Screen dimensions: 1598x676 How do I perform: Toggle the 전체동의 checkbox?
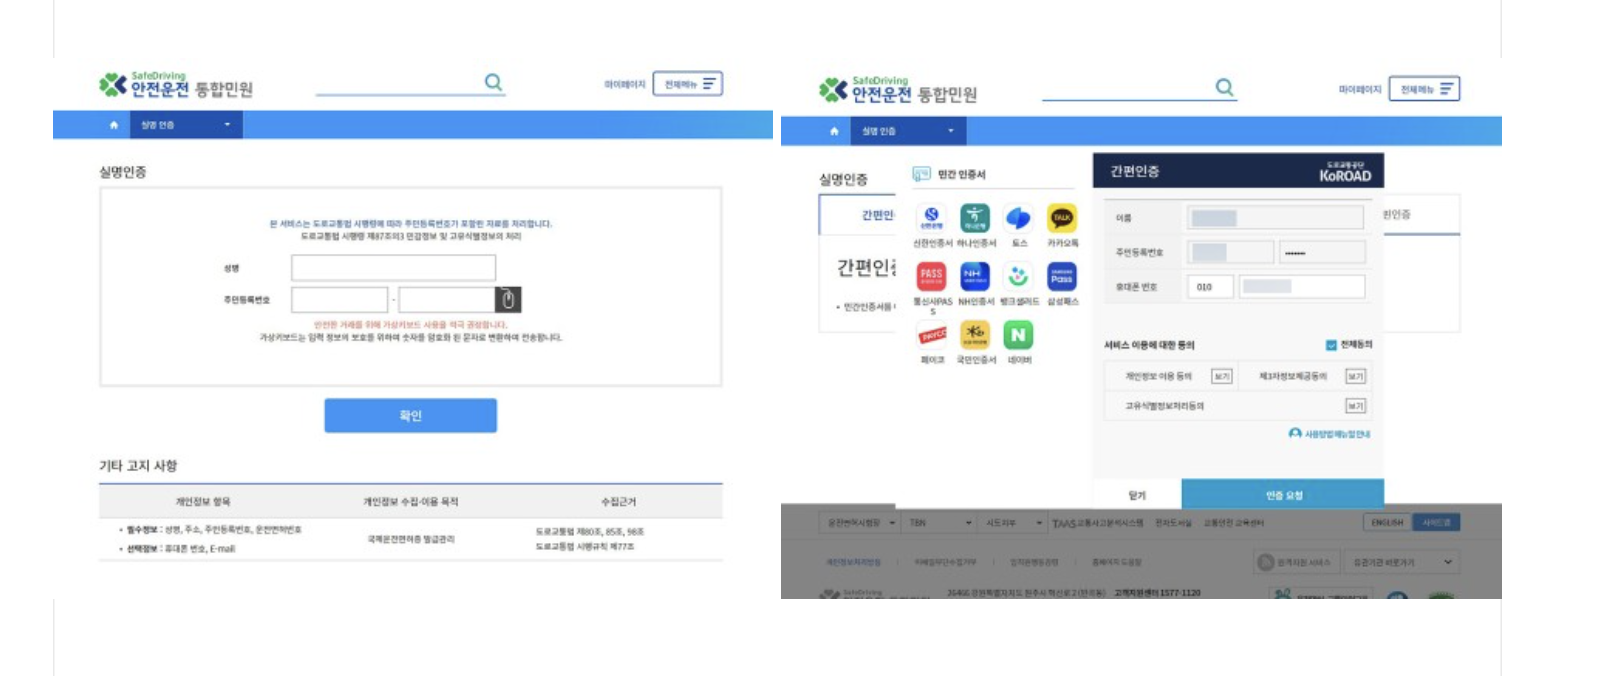1331,345
